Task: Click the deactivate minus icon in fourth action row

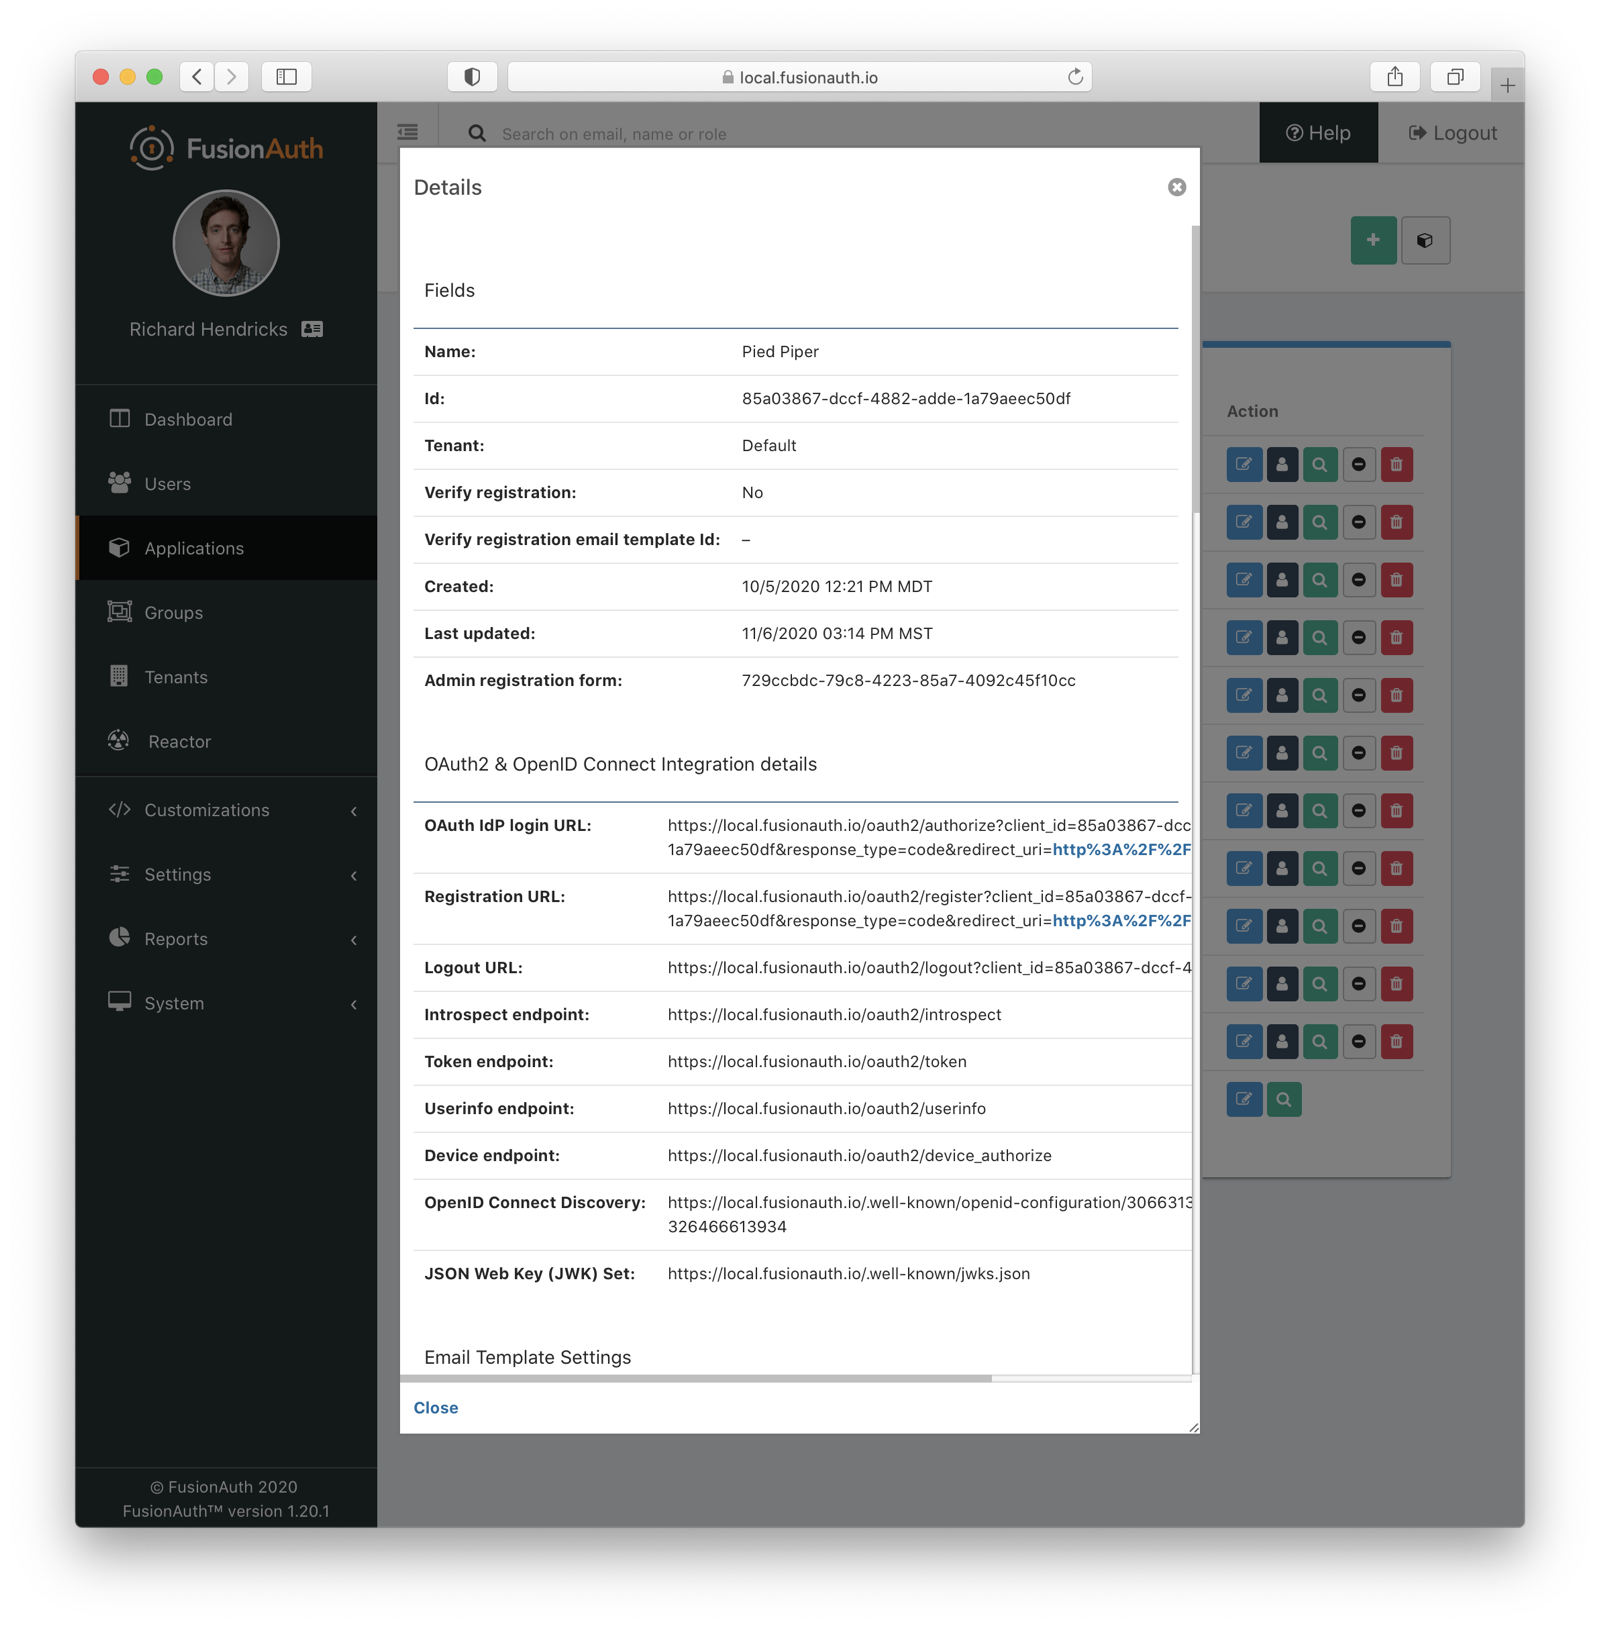Action: coord(1358,637)
